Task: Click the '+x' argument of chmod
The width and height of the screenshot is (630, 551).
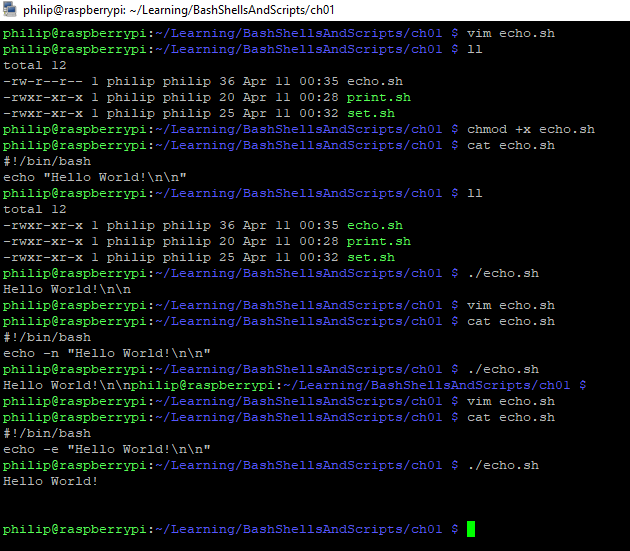Action: click(x=523, y=129)
